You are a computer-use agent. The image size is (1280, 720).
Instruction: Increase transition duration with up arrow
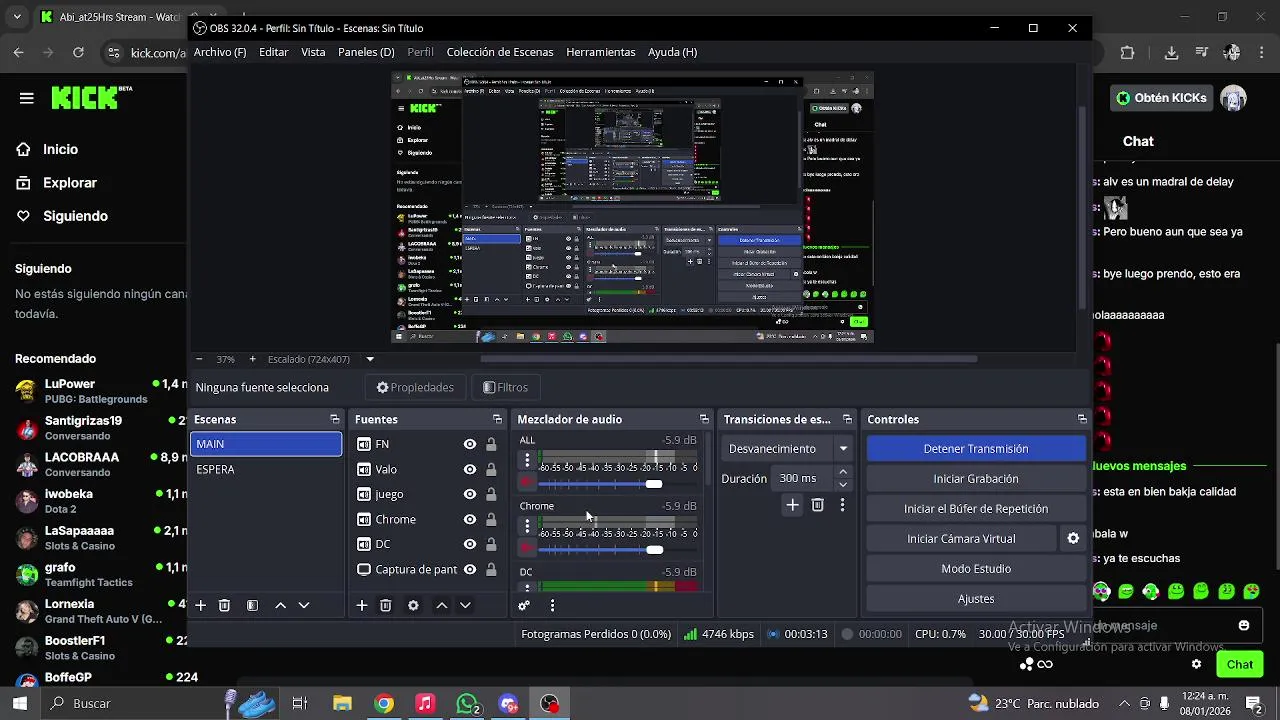[843, 472]
